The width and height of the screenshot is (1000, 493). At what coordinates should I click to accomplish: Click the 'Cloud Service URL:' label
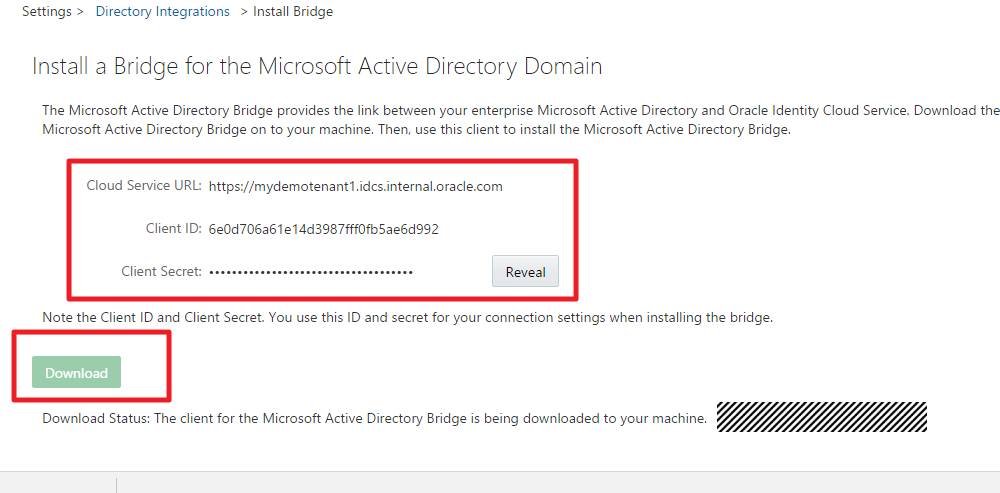point(144,186)
